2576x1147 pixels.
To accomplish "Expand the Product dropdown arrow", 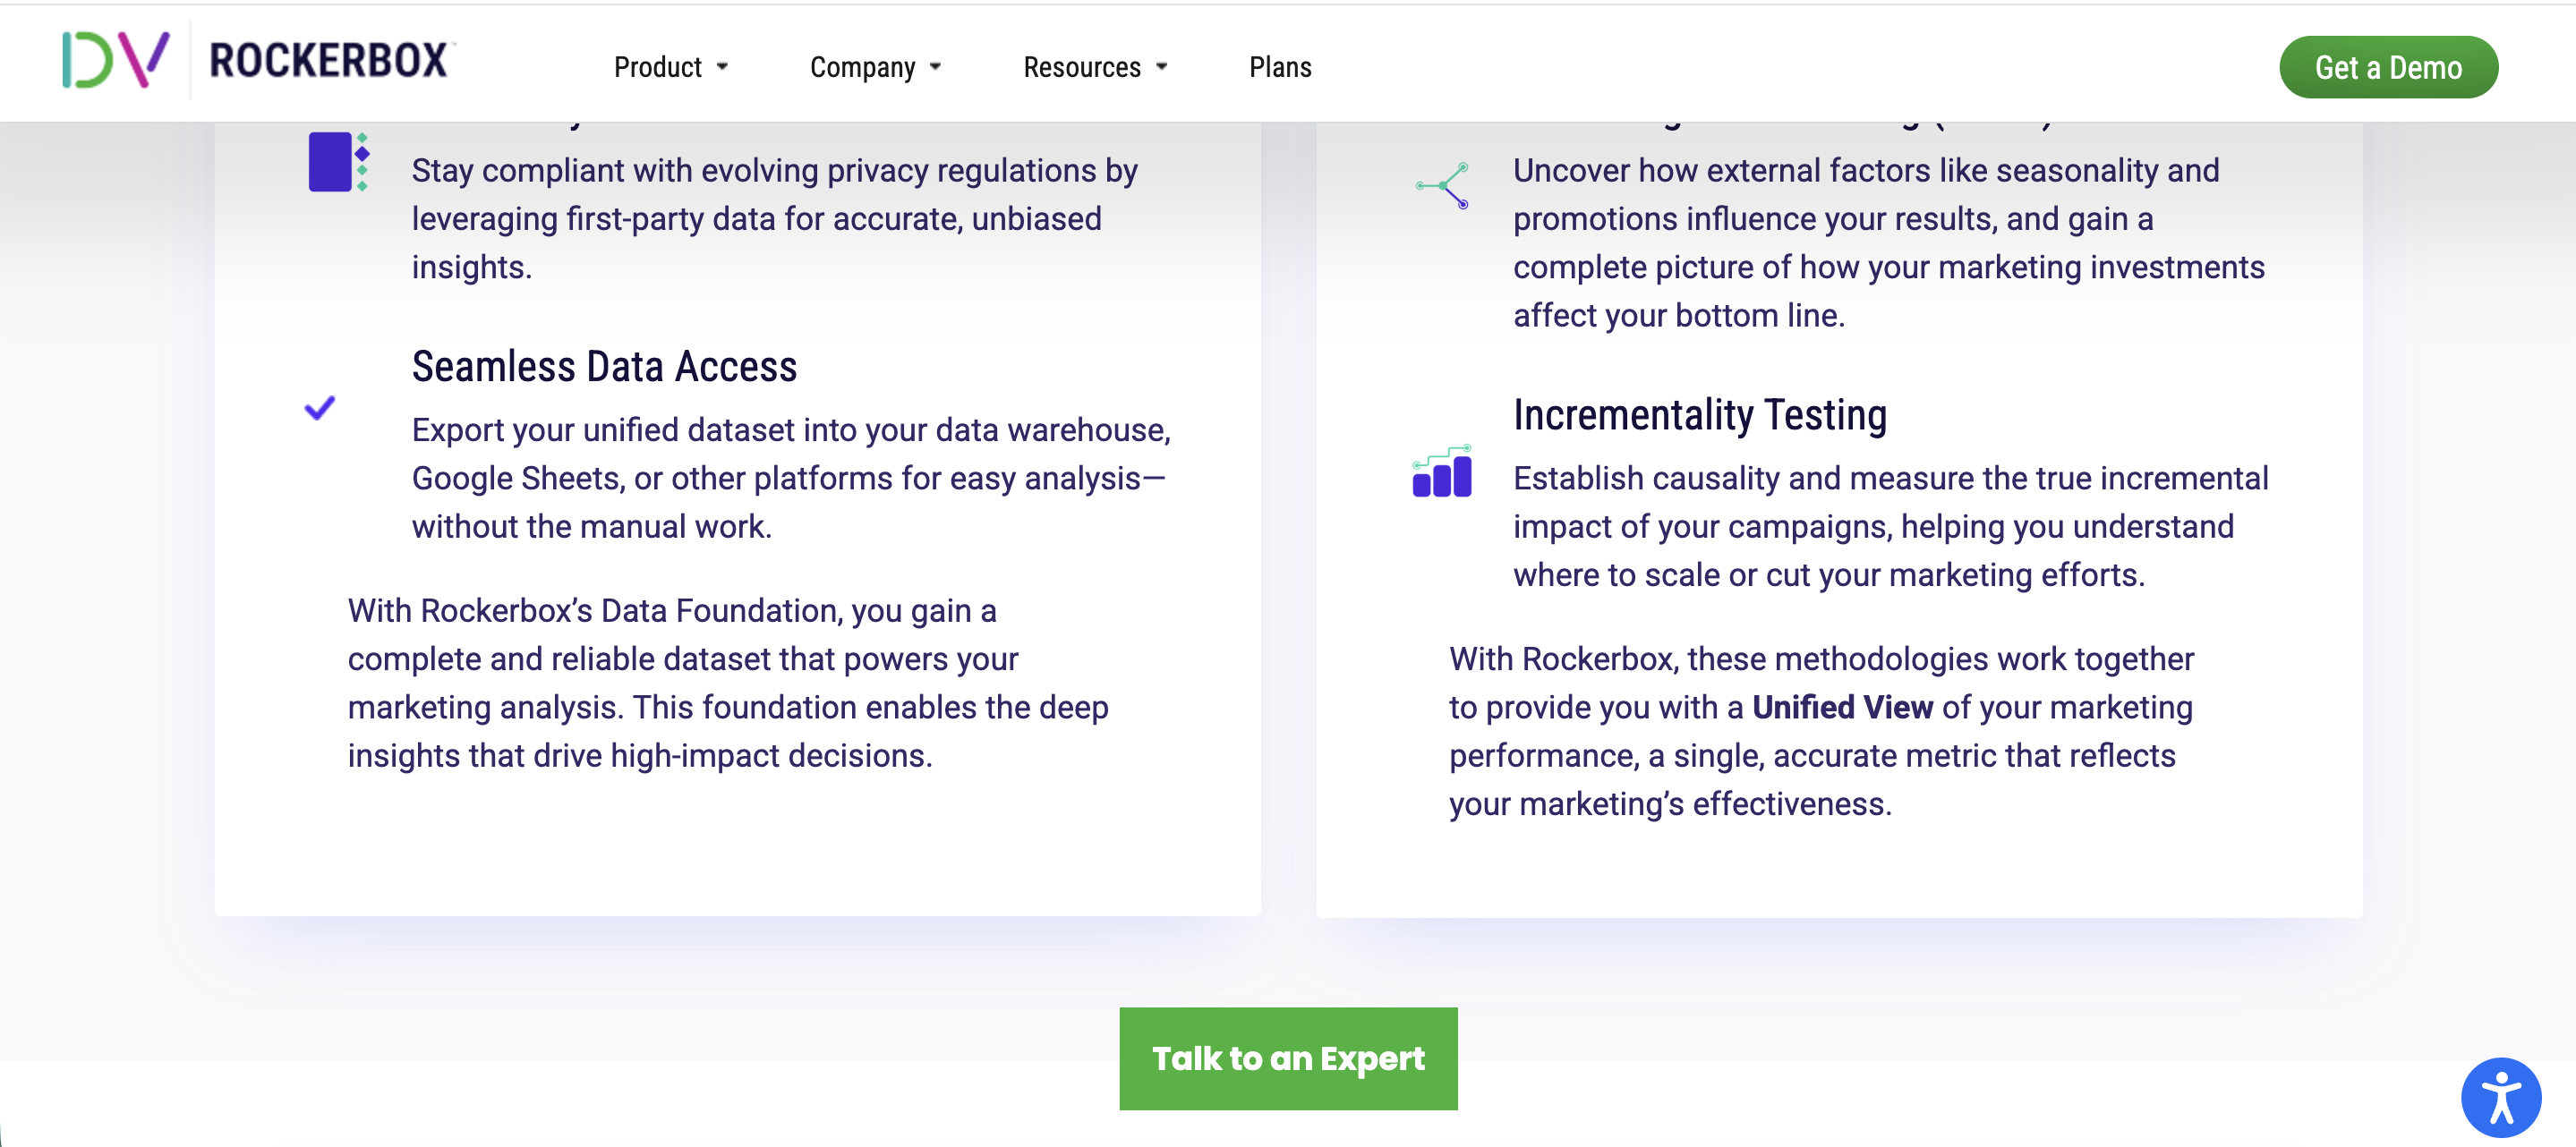I will click(722, 67).
